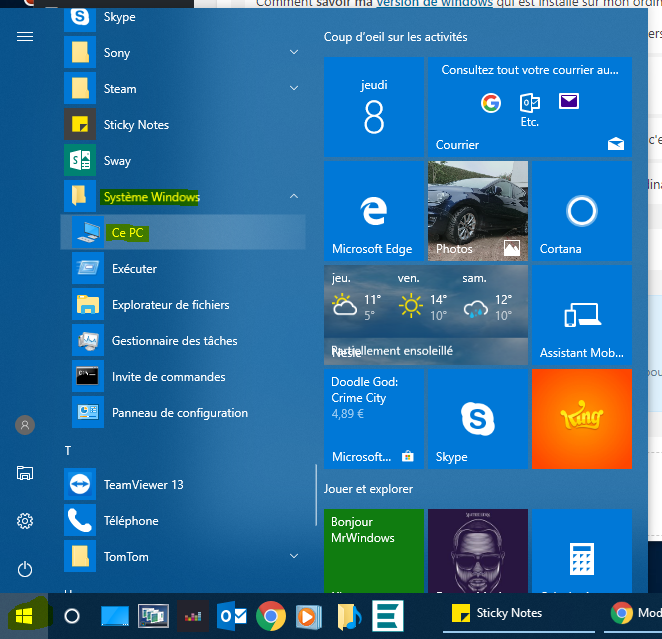This screenshot has height=639, width=662.
Task: Open the green Bonjour MrWindows tile
Action: click(x=374, y=551)
